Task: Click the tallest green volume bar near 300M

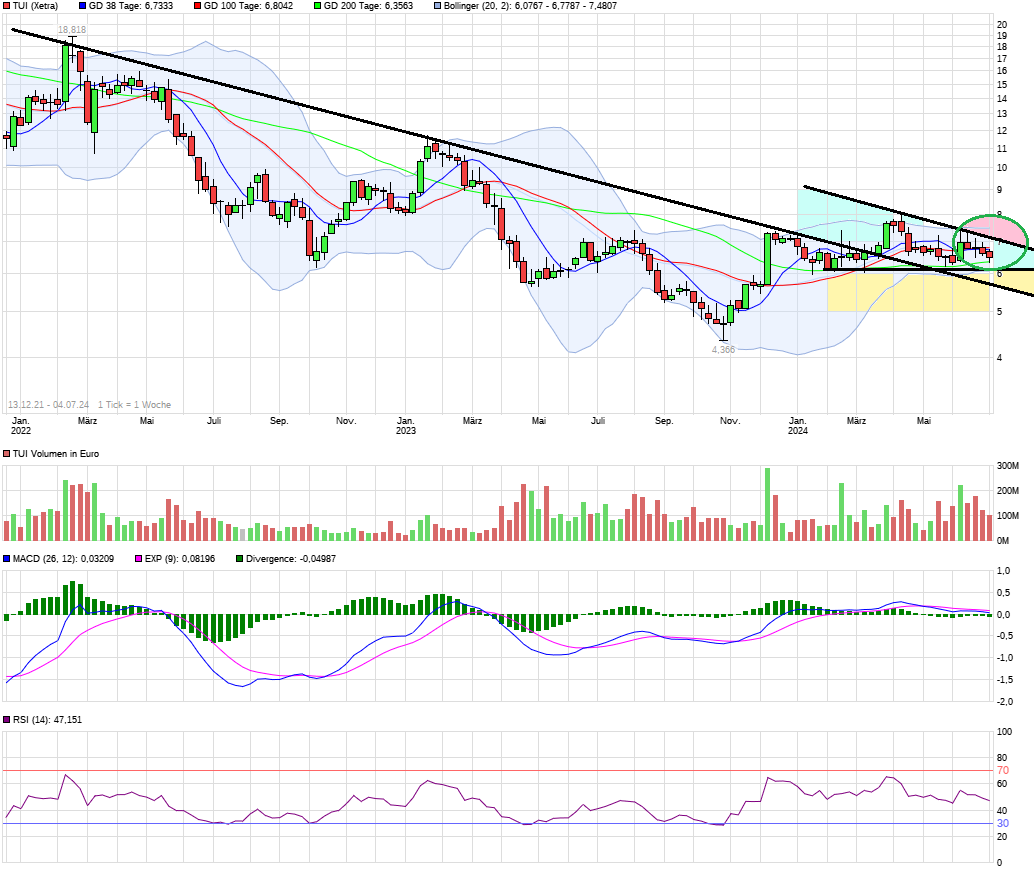Action: coord(768,504)
